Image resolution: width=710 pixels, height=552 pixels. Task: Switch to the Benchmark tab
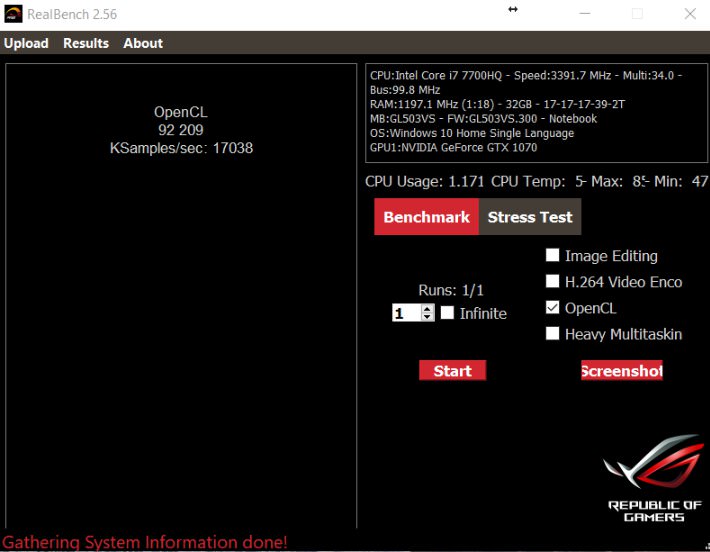(x=426, y=217)
